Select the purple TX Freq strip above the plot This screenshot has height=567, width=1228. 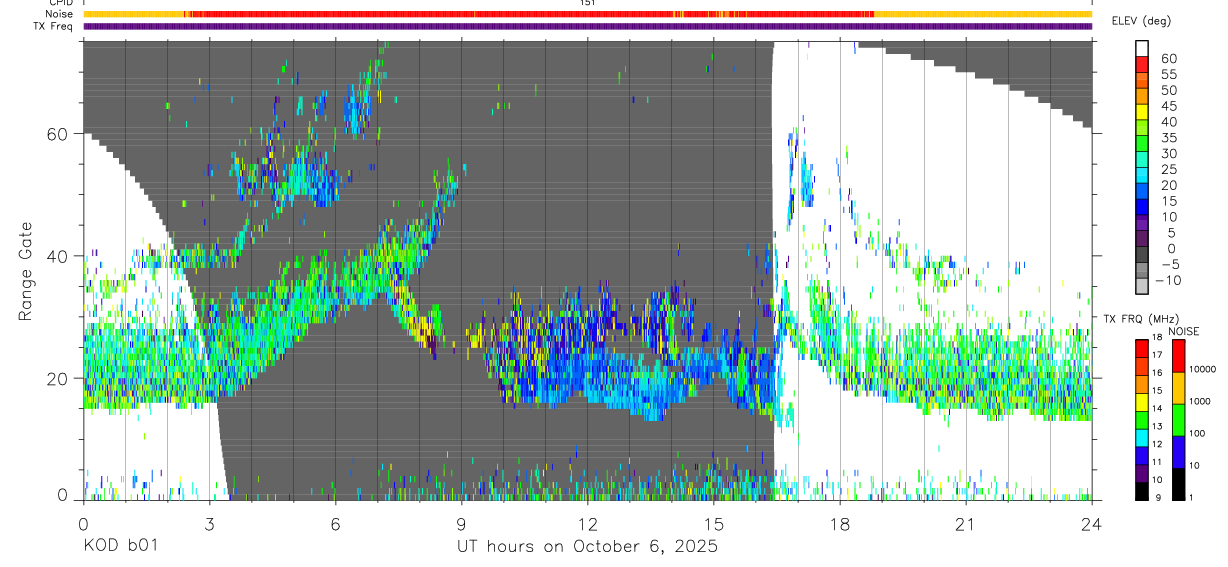[x=588, y=26]
